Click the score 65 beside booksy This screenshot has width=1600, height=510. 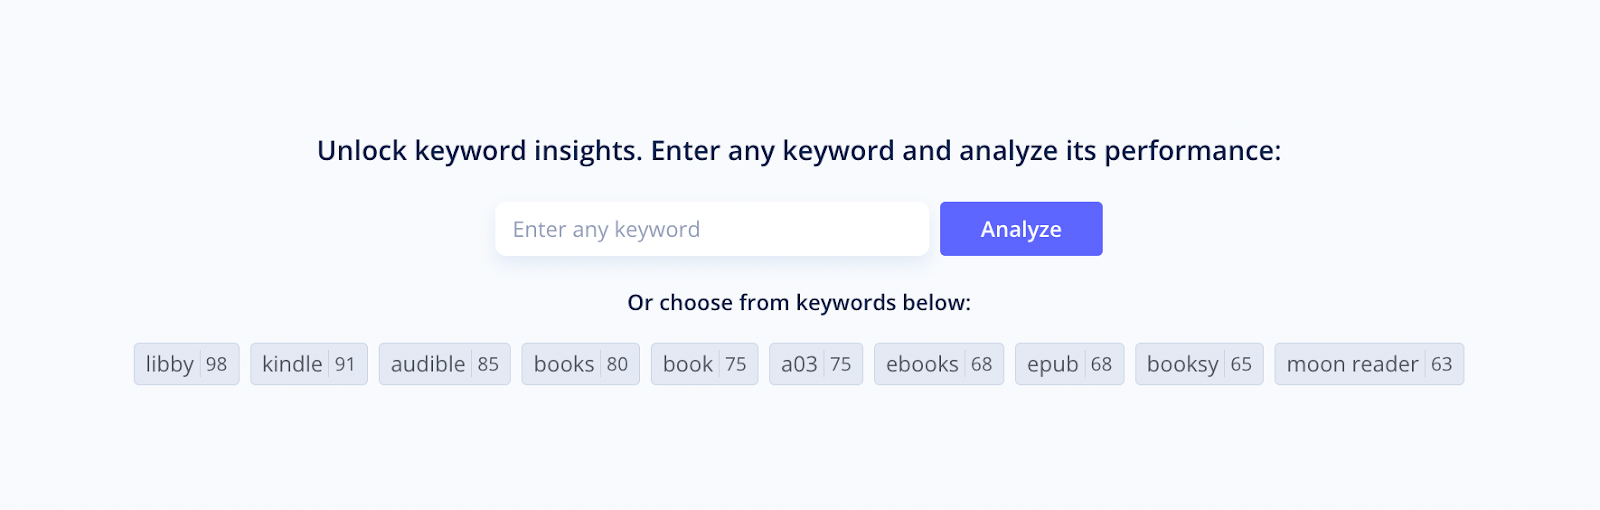pyautogui.click(x=1241, y=365)
